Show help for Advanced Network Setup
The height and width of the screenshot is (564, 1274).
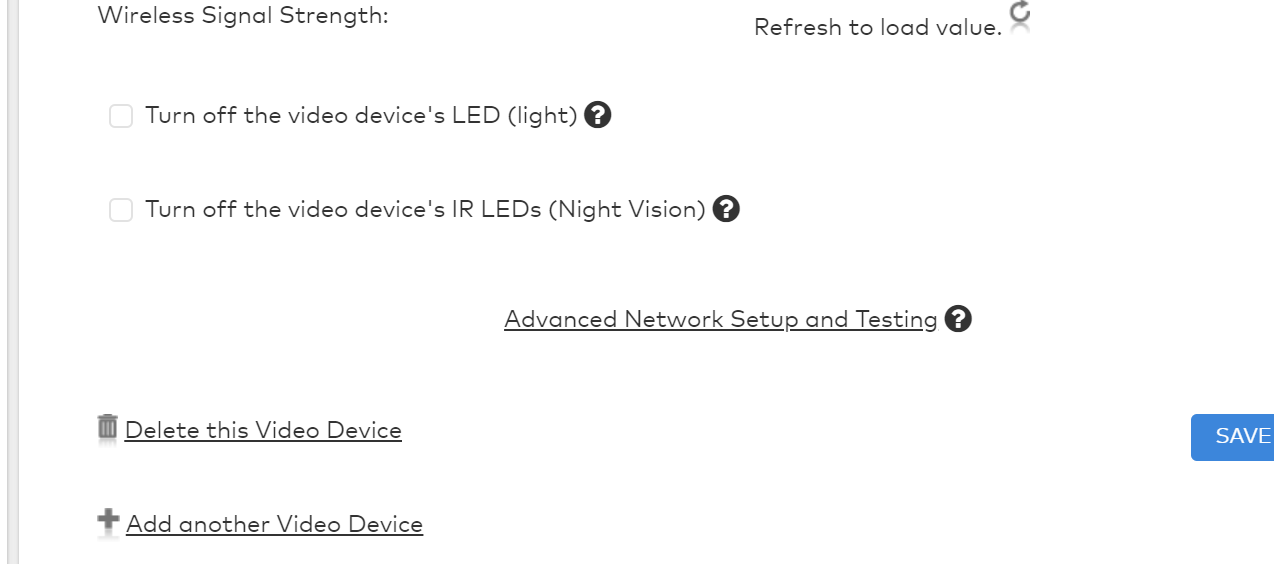tap(958, 319)
